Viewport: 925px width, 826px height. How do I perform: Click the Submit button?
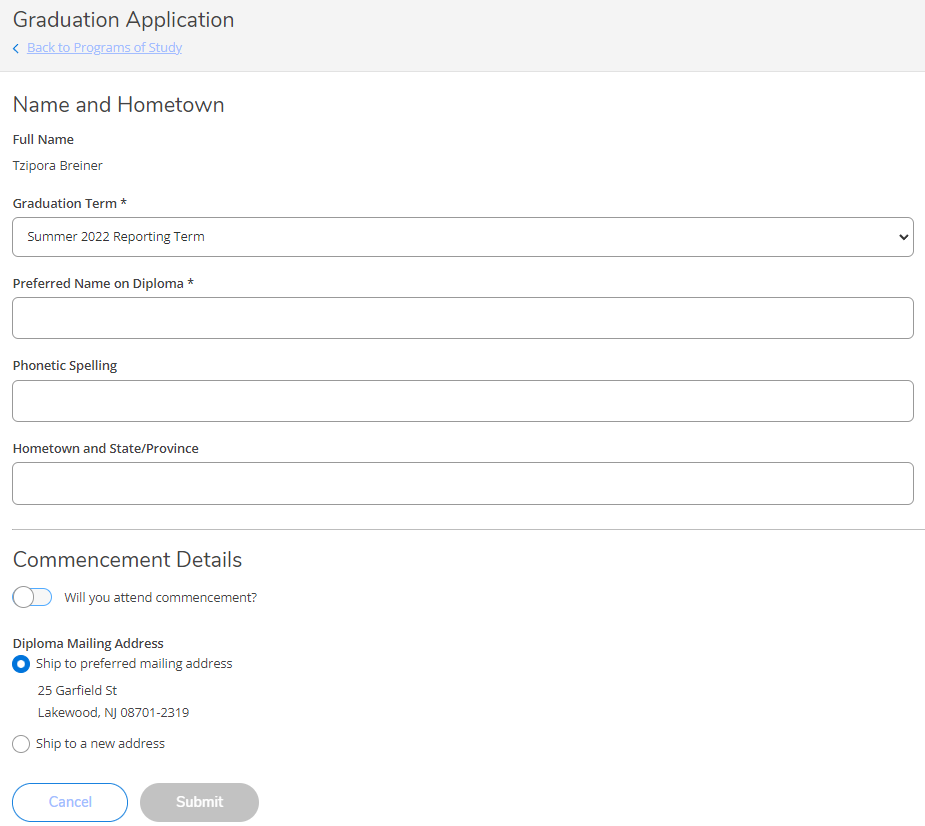click(x=199, y=802)
